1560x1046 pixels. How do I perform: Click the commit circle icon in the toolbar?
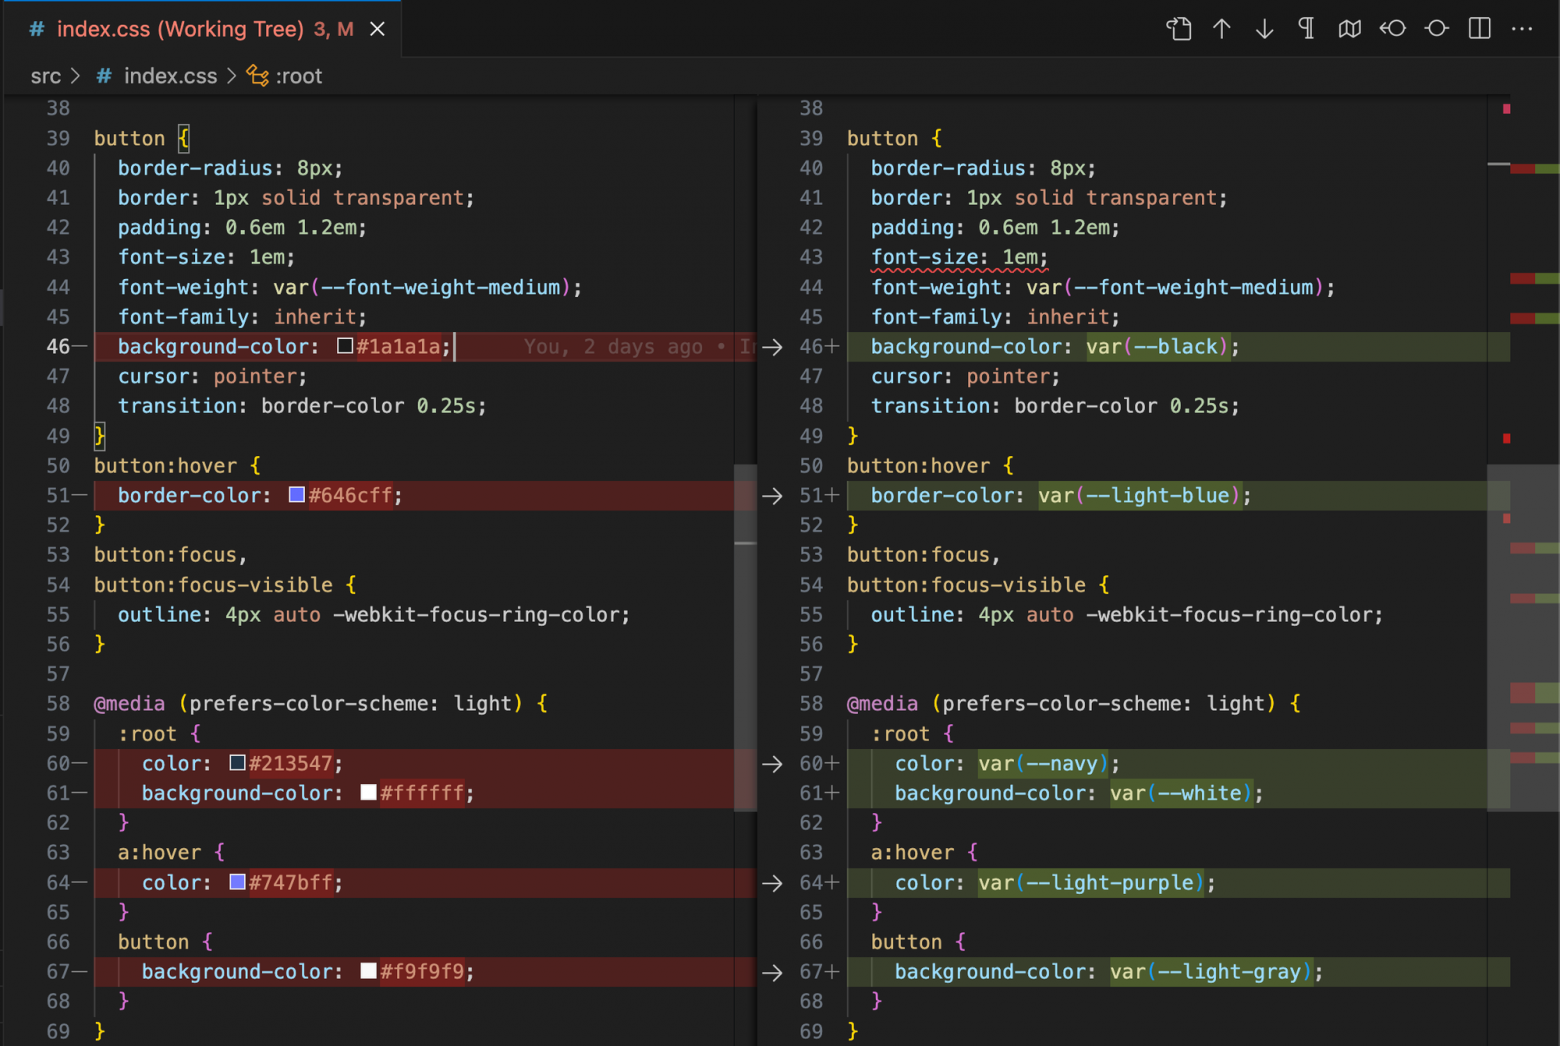pyautogui.click(x=1437, y=29)
